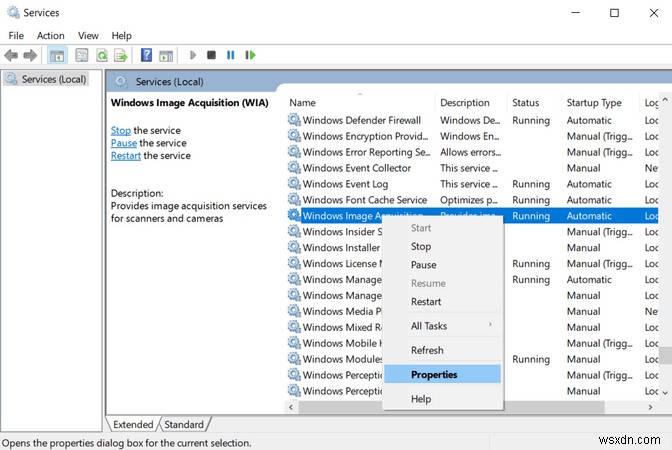Open the toolbar Properties sheet icon
Screen dimensions: 672x450
pos(81,55)
